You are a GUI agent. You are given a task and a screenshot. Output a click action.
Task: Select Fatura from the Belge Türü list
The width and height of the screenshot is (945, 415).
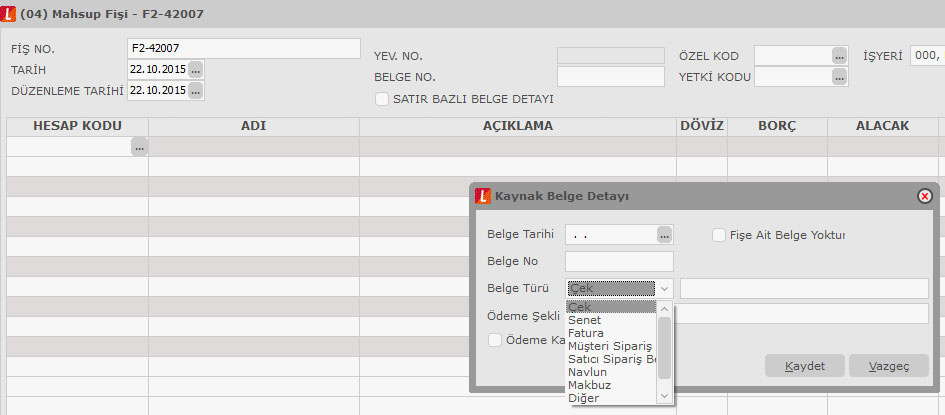(x=586, y=333)
